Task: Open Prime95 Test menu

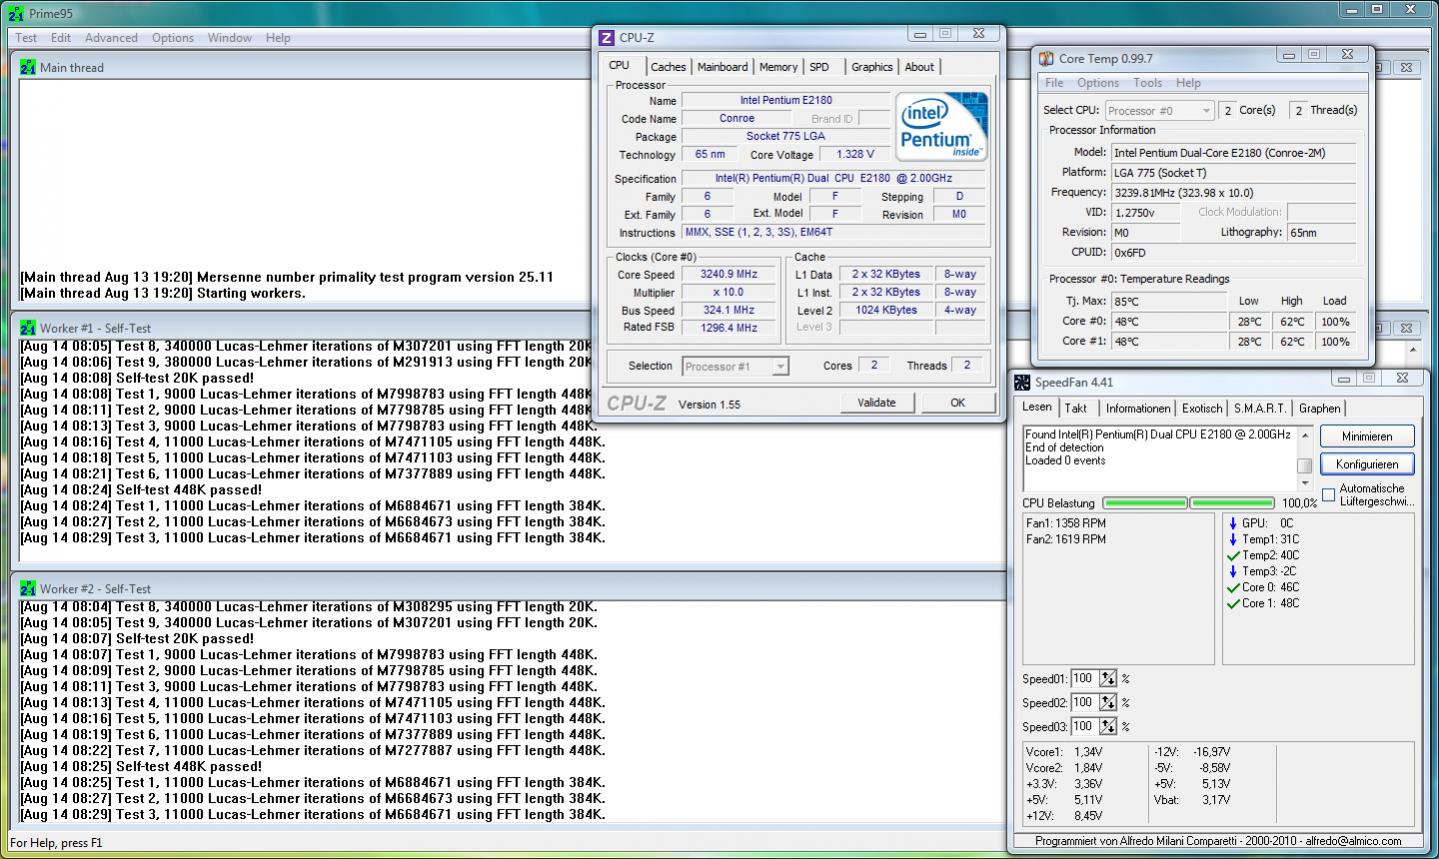Action: click(x=26, y=38)
